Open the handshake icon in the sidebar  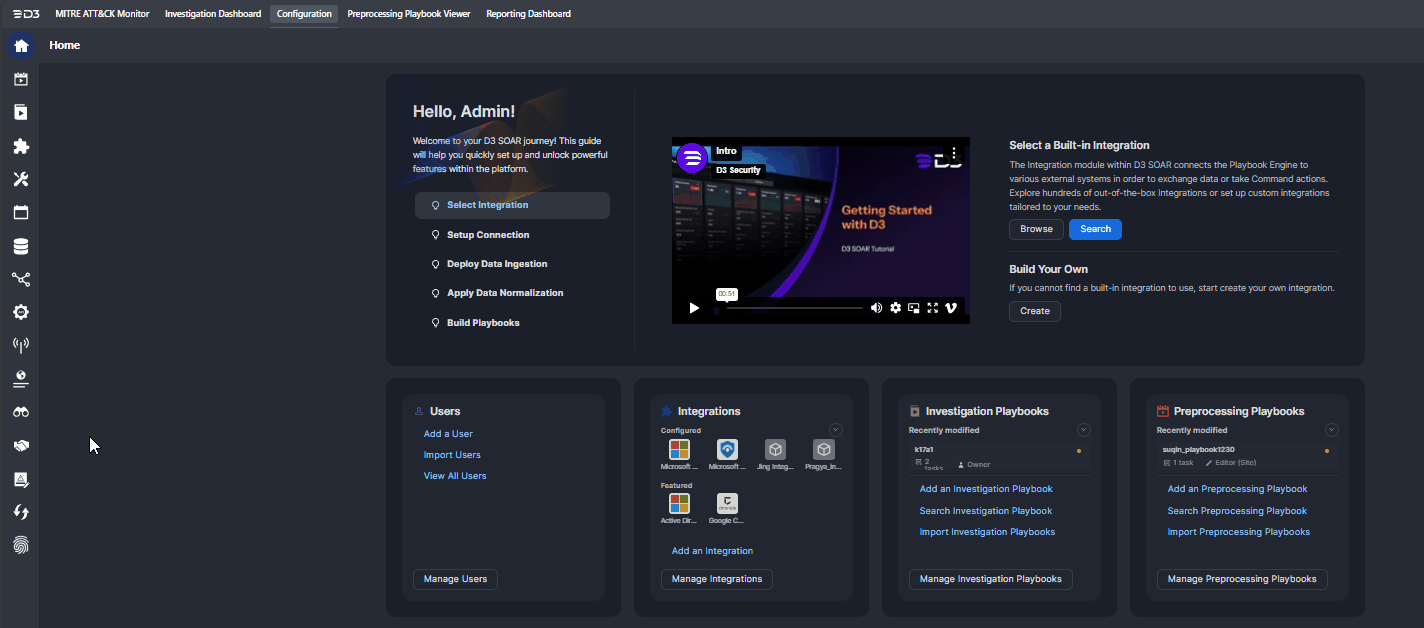[x=20, y=446]
